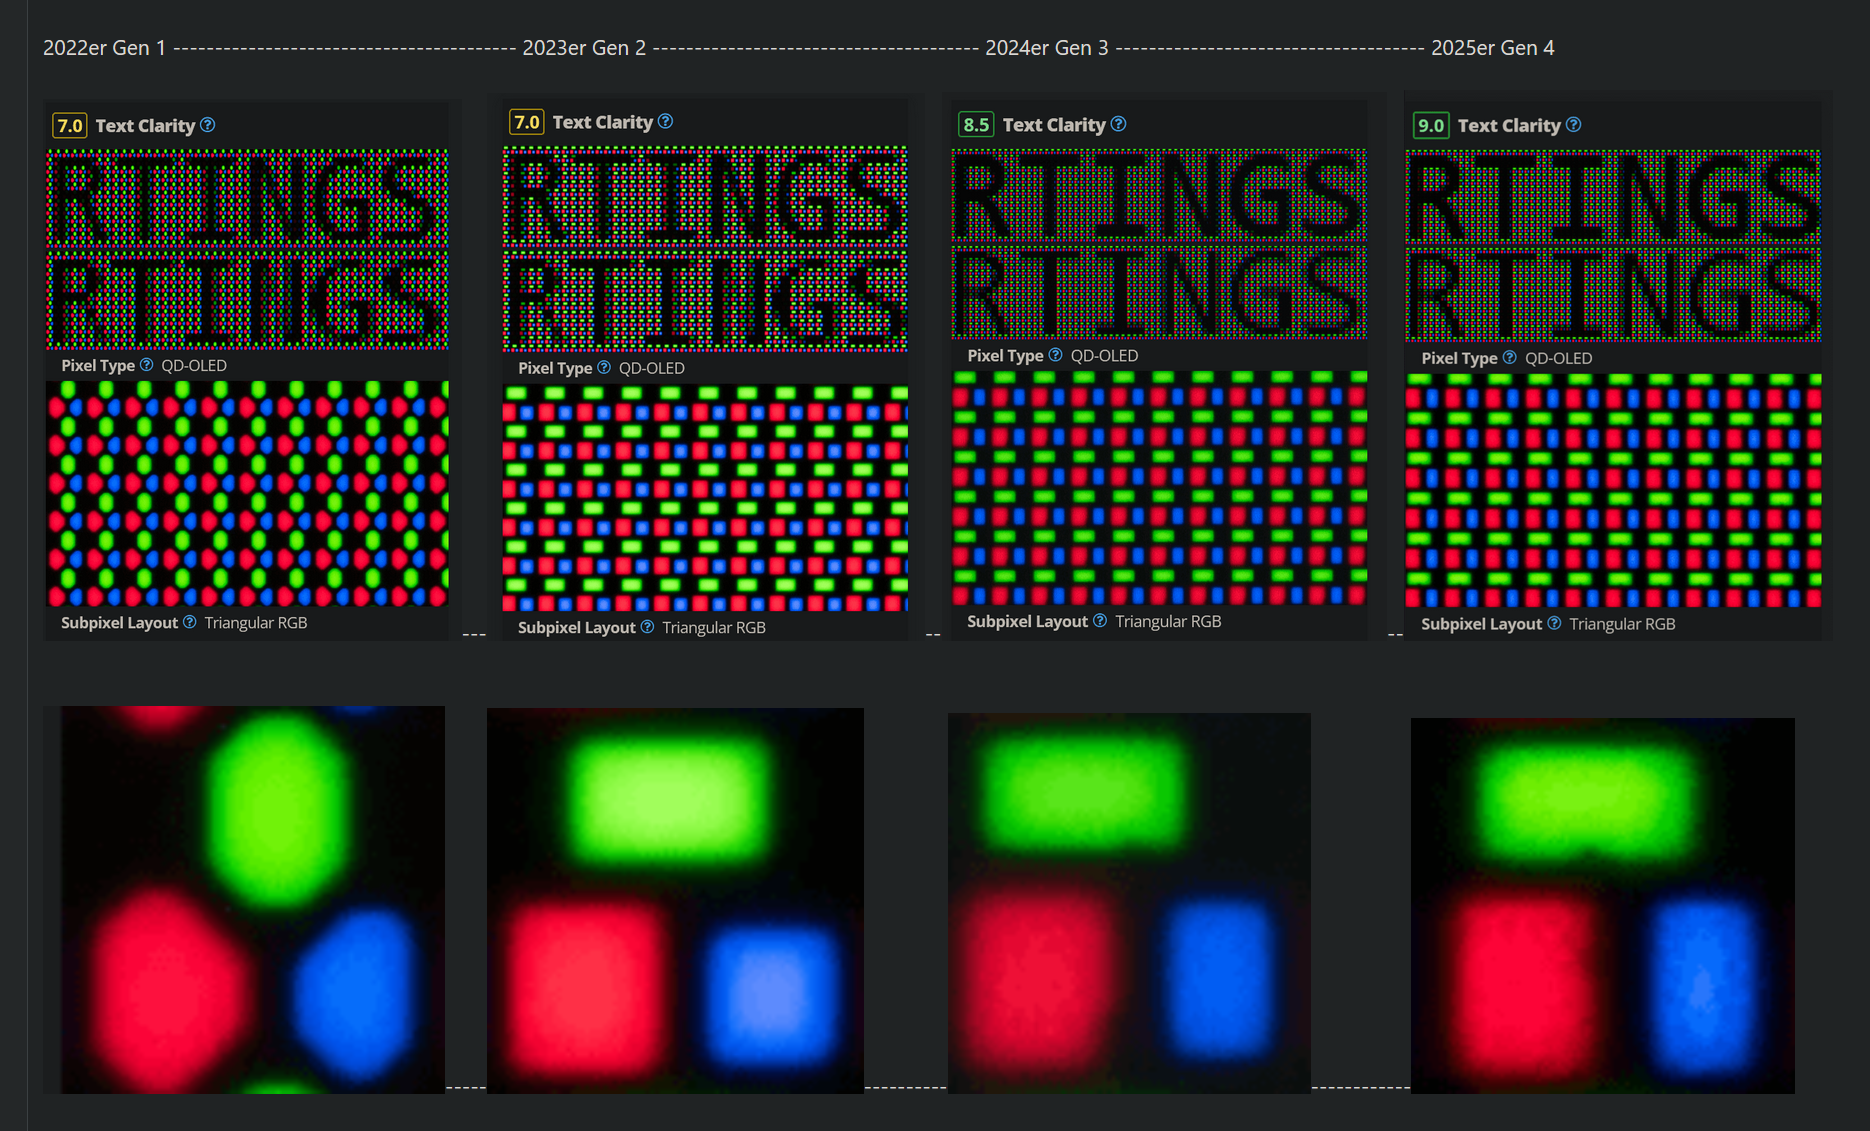The width and height of the screenshot is (1870, 1131).
Task: Select the '2023er Gen 2' heading text
Action: click(x=584, y=48)
